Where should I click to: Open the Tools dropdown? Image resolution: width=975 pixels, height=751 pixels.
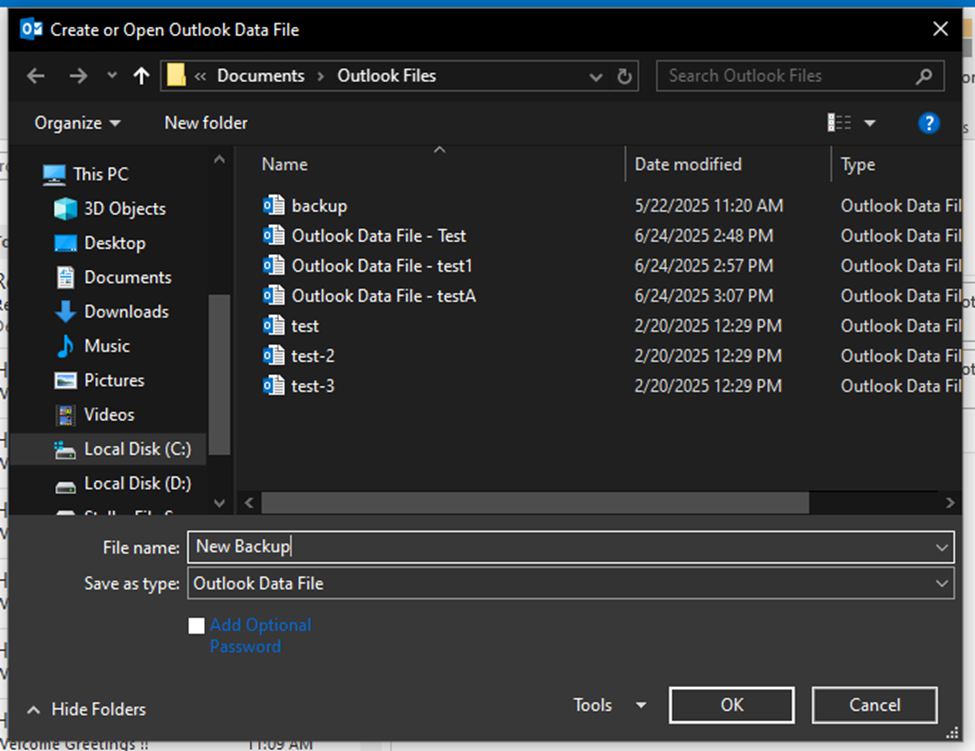coord(609,705)
